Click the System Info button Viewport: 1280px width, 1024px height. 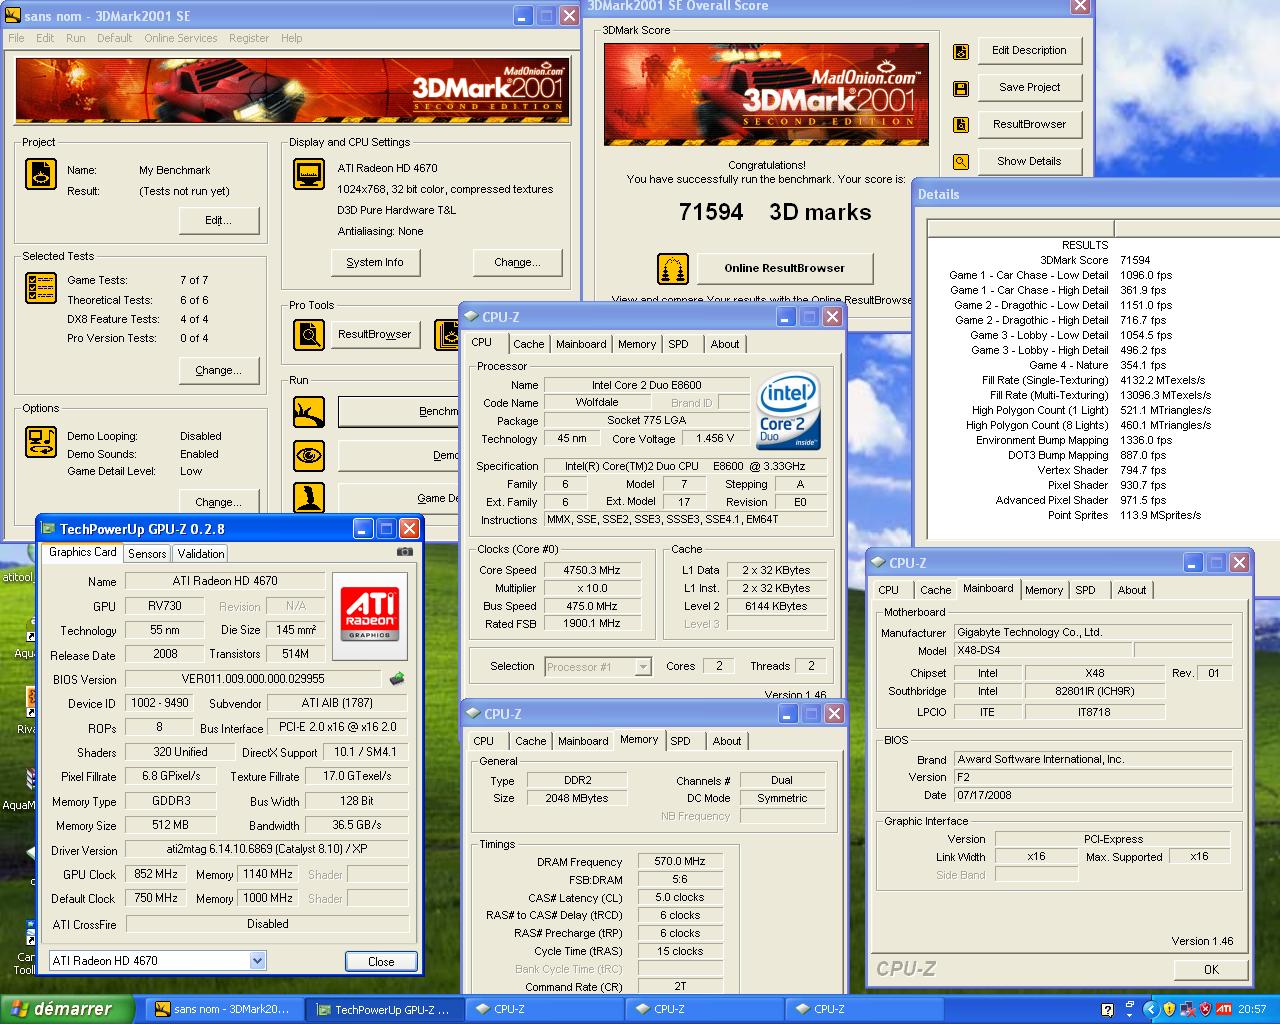point(375,262)
